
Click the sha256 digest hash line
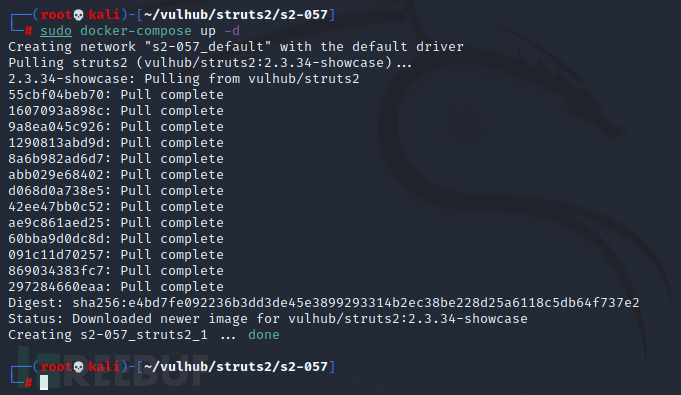click(324, 302)
